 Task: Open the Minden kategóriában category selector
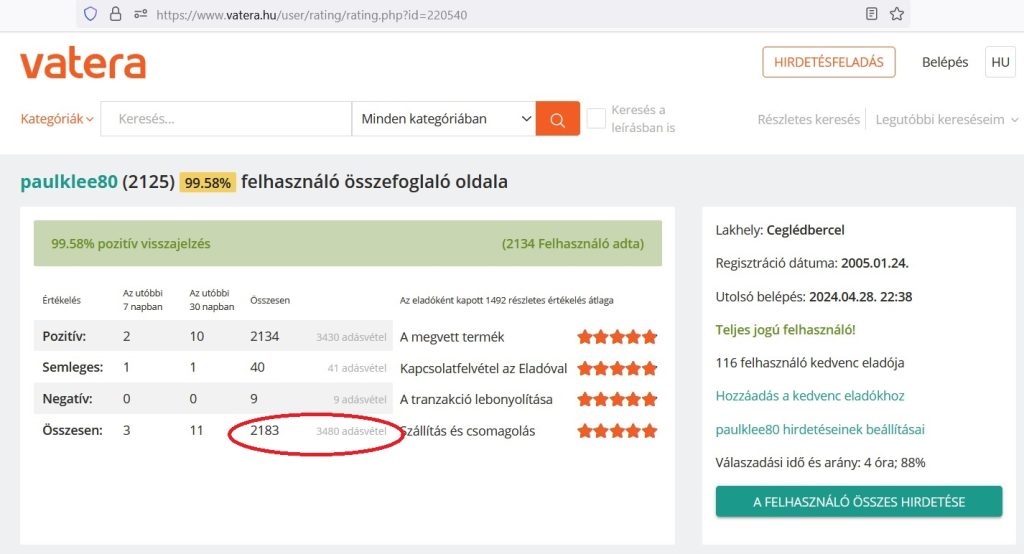(444, 119)
